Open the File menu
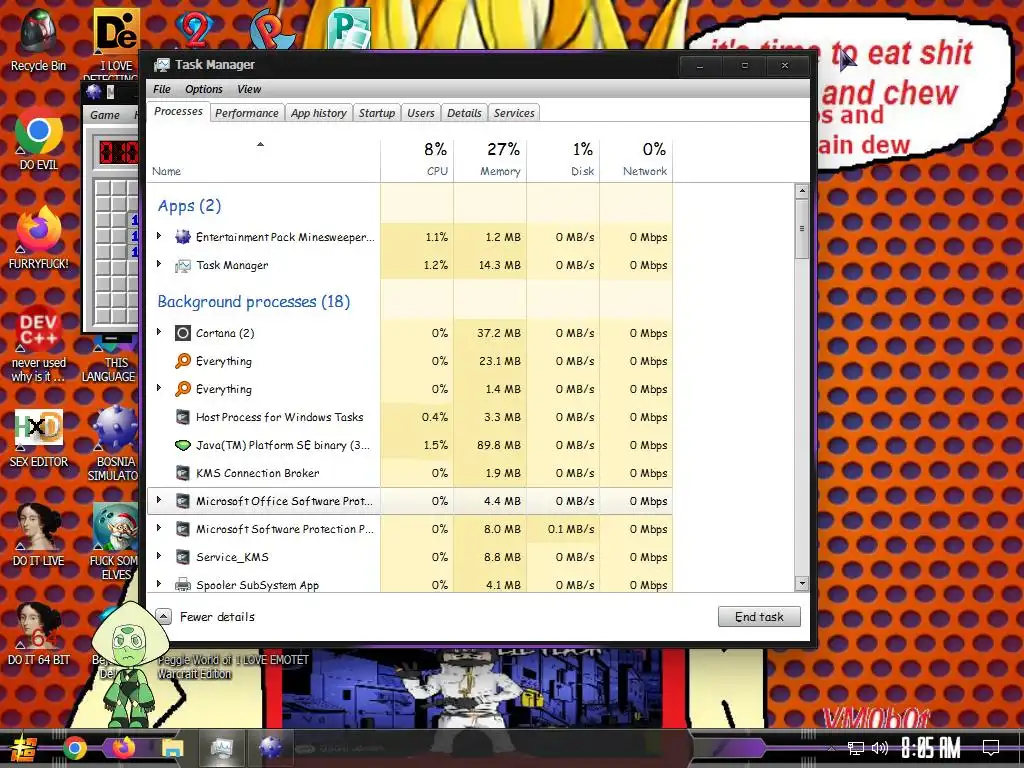 (x=161, y=89)
